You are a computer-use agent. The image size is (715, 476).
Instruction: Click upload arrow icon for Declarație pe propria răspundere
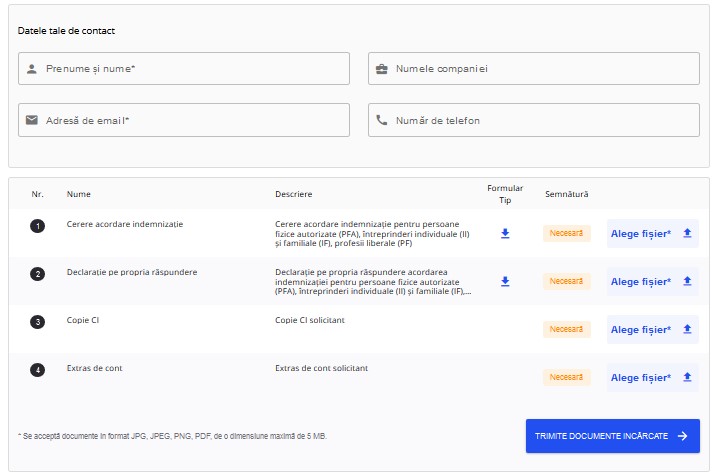click(x=687, y=281)
